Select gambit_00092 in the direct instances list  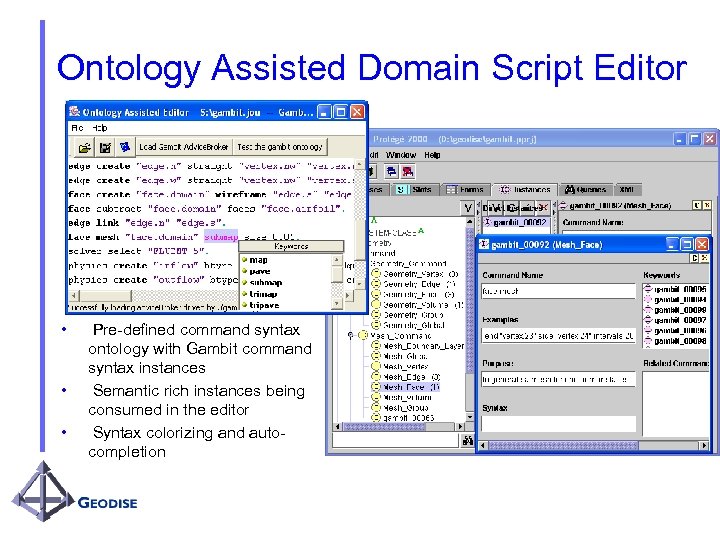click(515, 222)
